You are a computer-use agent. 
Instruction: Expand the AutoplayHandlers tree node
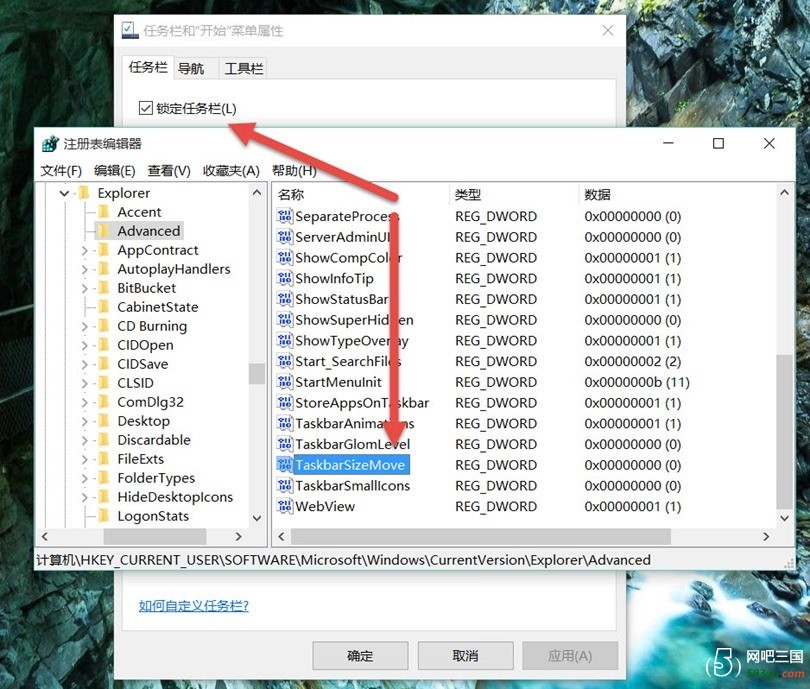(x=85, y=269)
